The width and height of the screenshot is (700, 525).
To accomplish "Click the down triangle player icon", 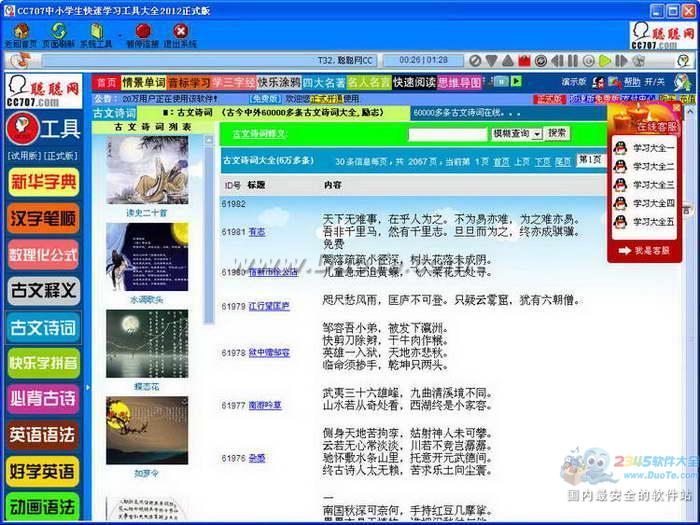I will pyautogui.click(x=491, y=61).
